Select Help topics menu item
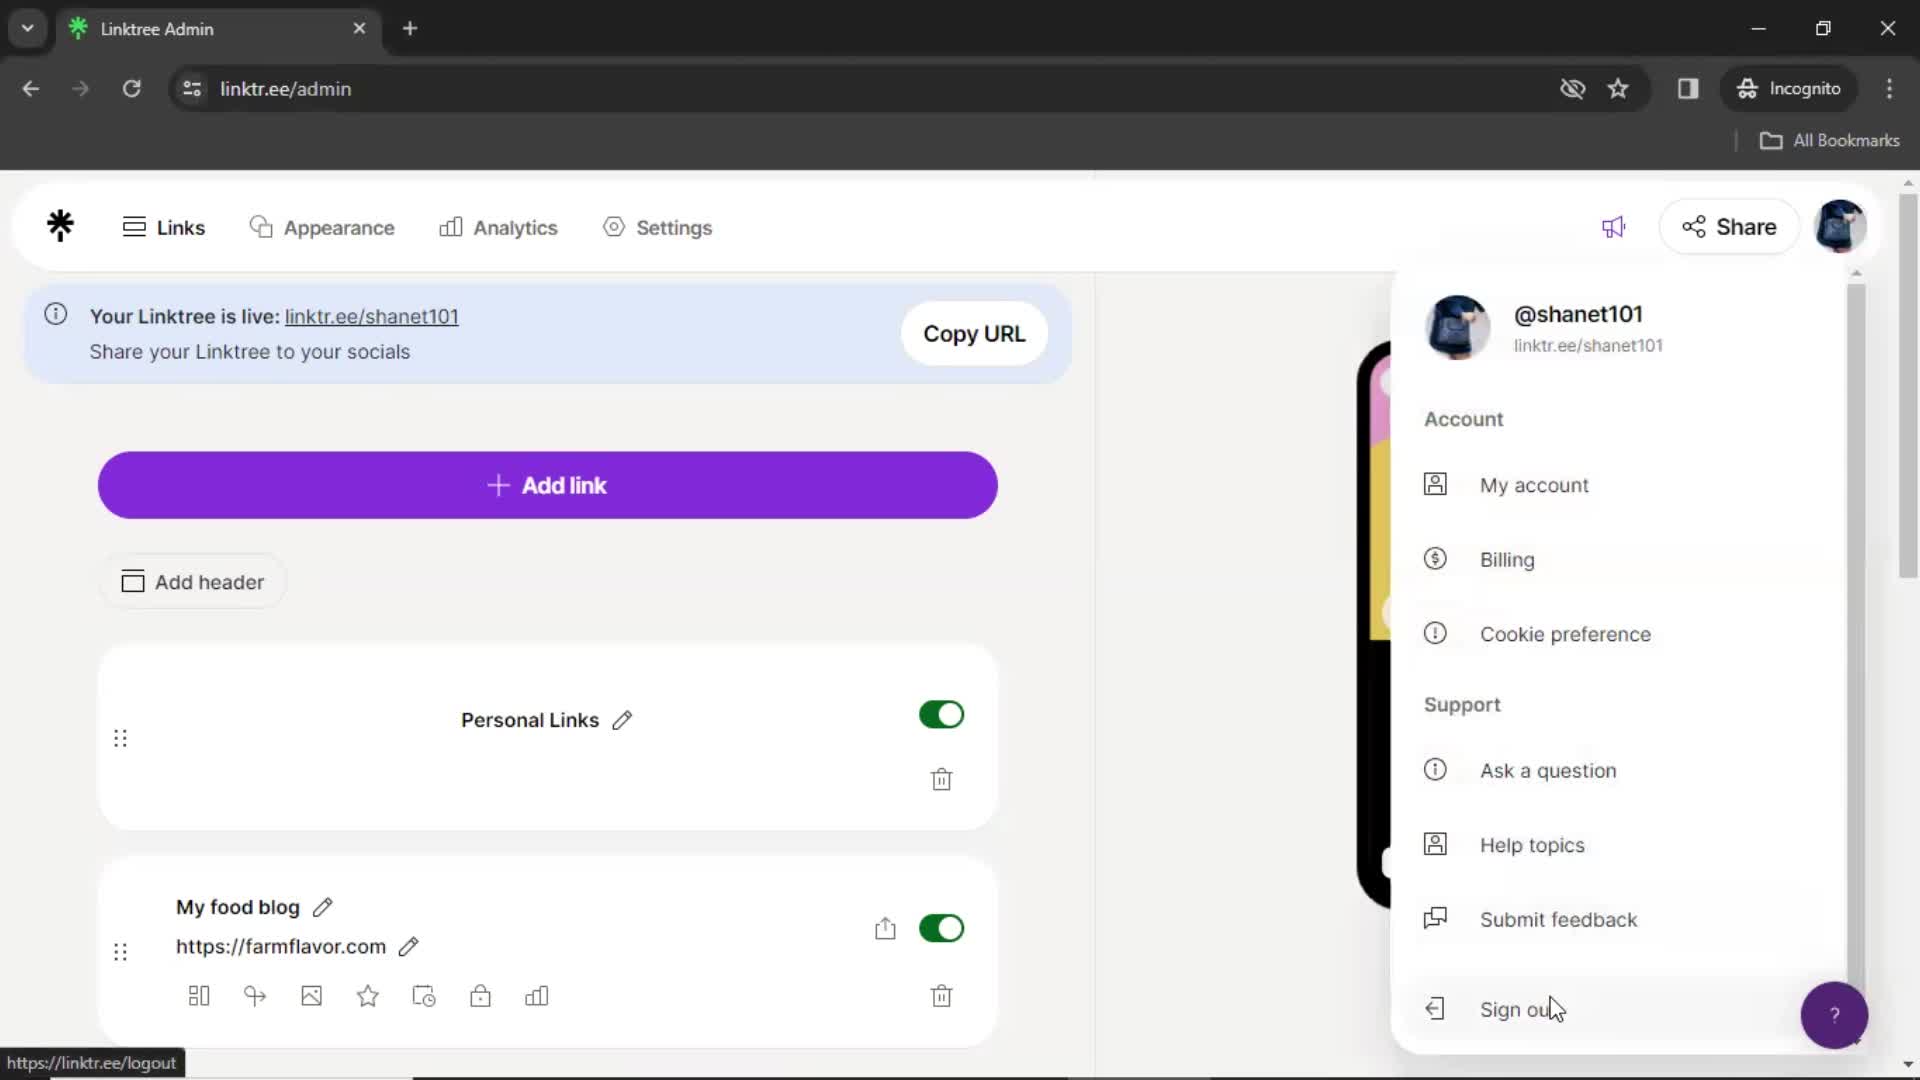 (x=1620, y=845)
